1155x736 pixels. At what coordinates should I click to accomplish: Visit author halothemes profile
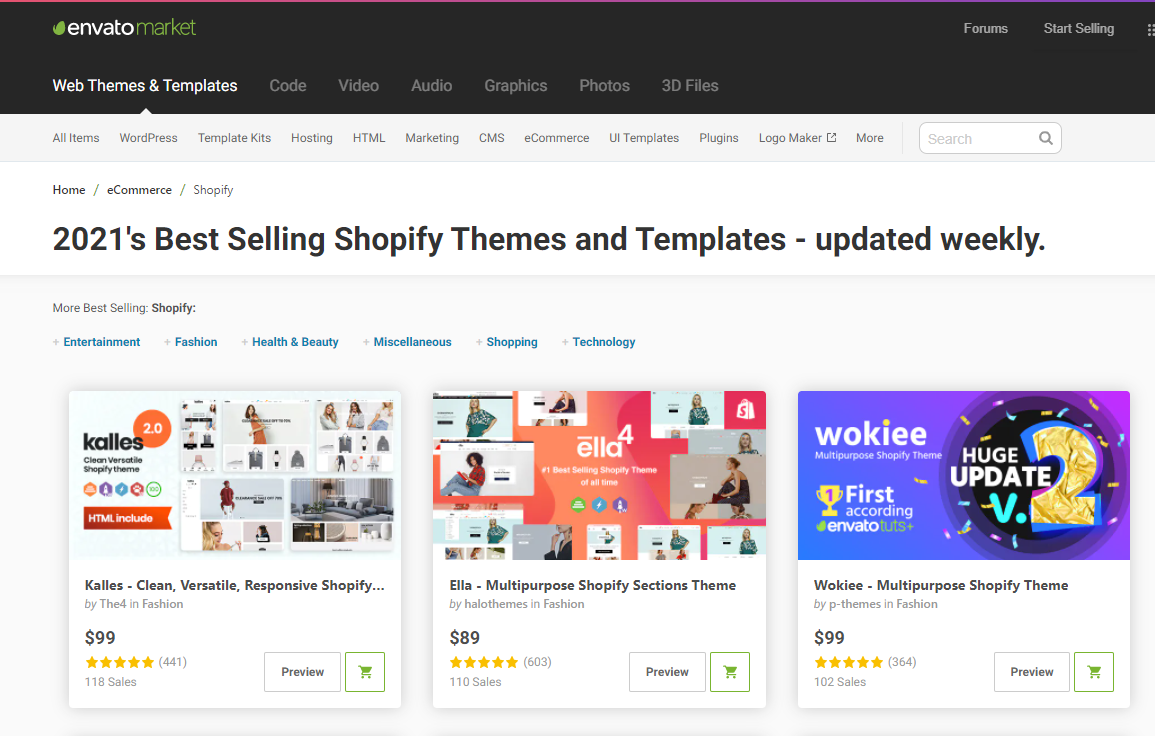pyautogui.click(x=496, y=604)
